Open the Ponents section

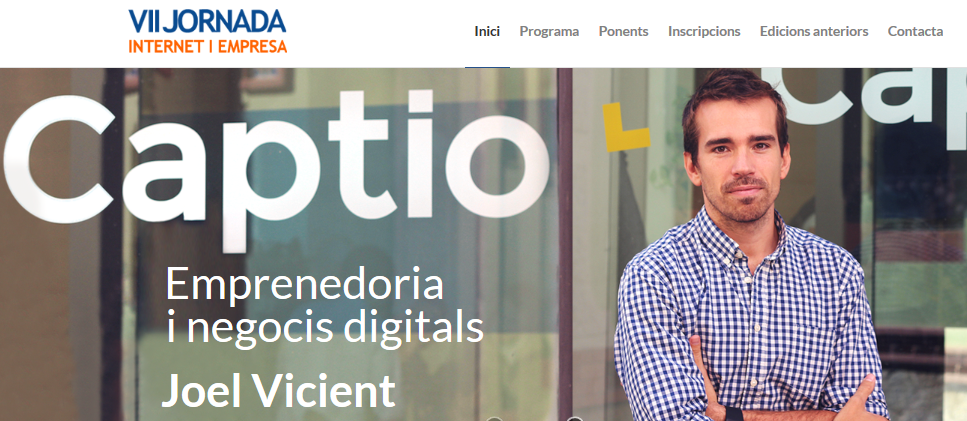click(x=623, y=31)
